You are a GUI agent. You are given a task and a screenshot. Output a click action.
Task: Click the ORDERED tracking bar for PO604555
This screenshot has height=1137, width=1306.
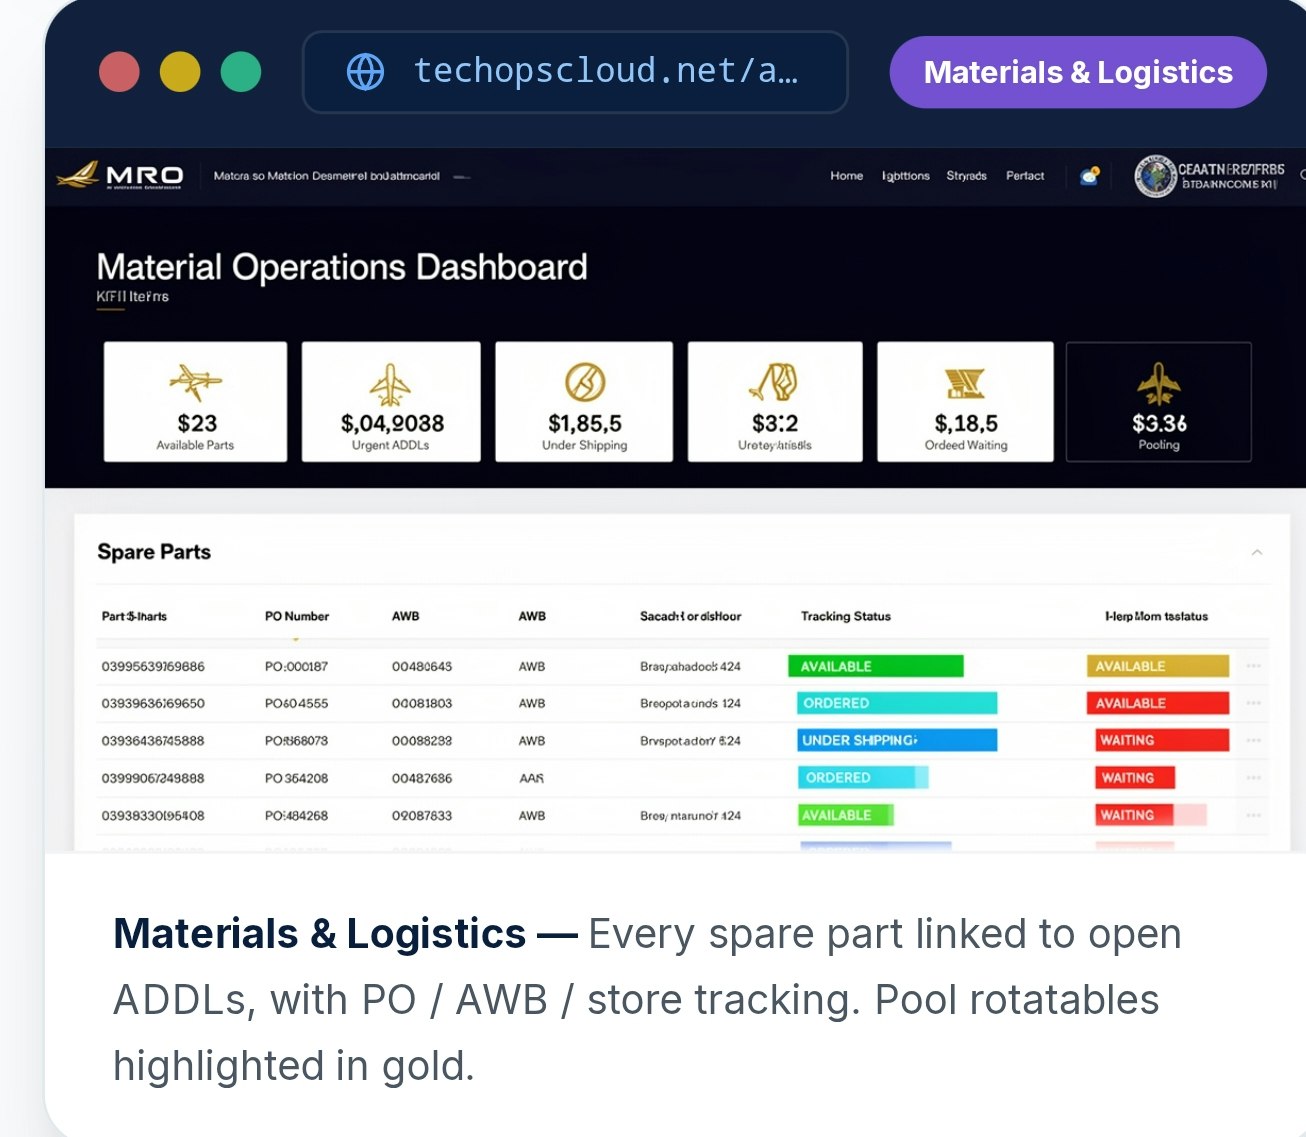click(x=897, y=703)
